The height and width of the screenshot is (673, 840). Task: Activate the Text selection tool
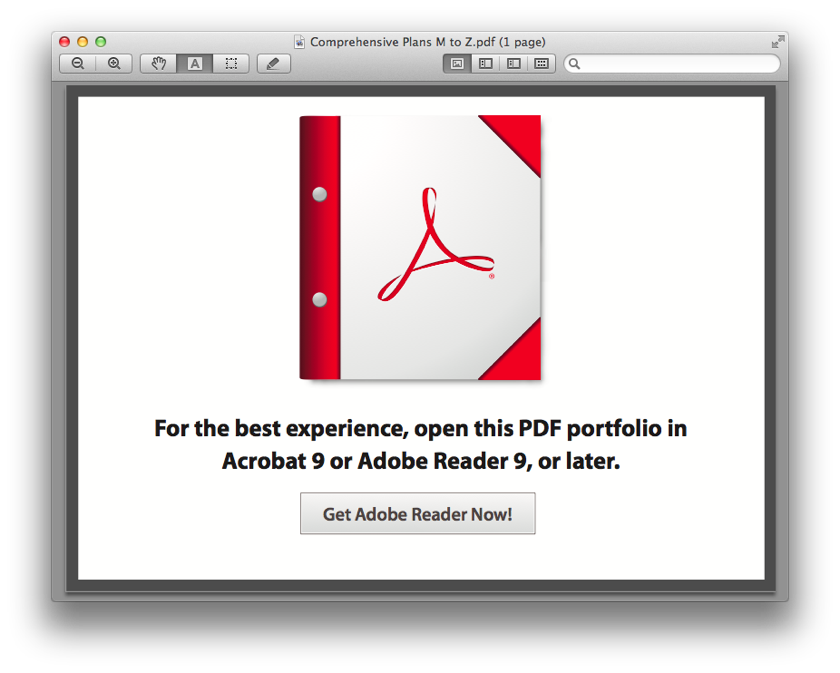(x=194, y=63)
